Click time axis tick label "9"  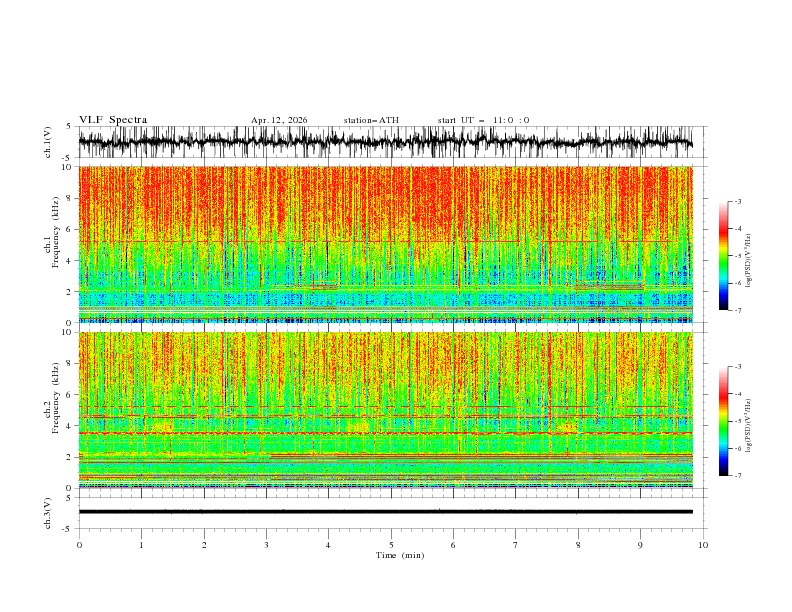pos(640,545)
